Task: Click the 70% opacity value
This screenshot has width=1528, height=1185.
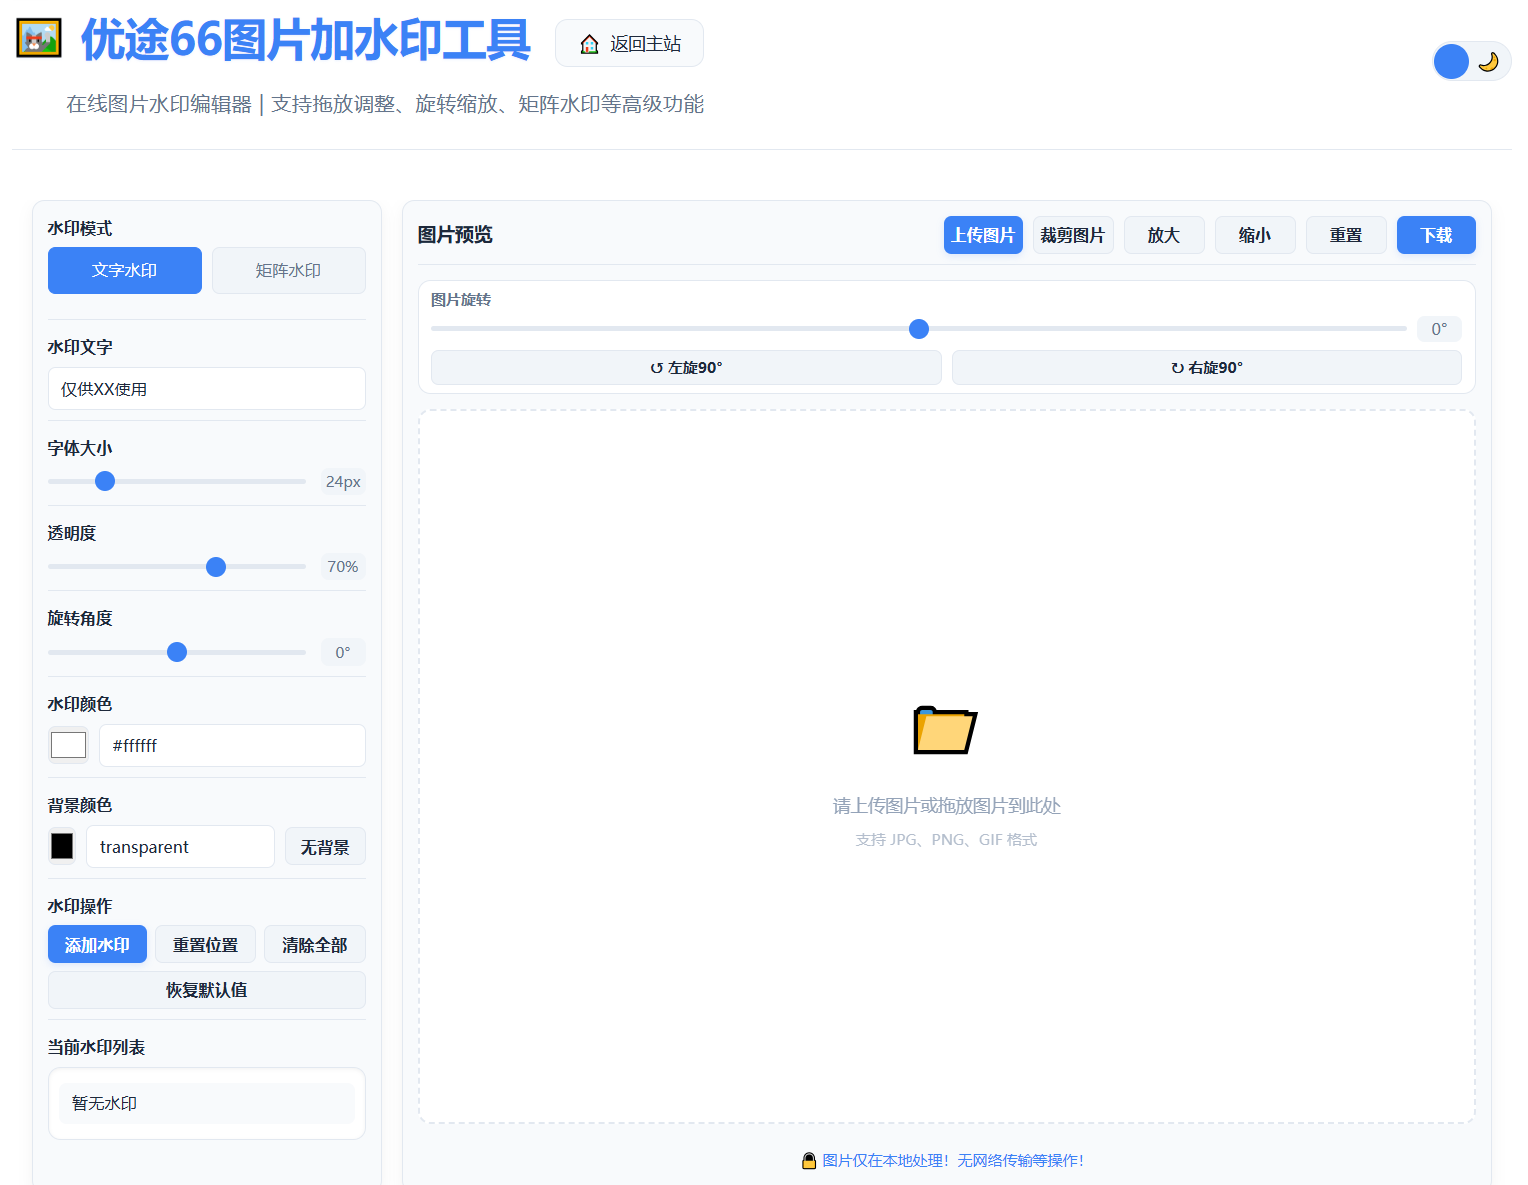Action: coord(343,567)
